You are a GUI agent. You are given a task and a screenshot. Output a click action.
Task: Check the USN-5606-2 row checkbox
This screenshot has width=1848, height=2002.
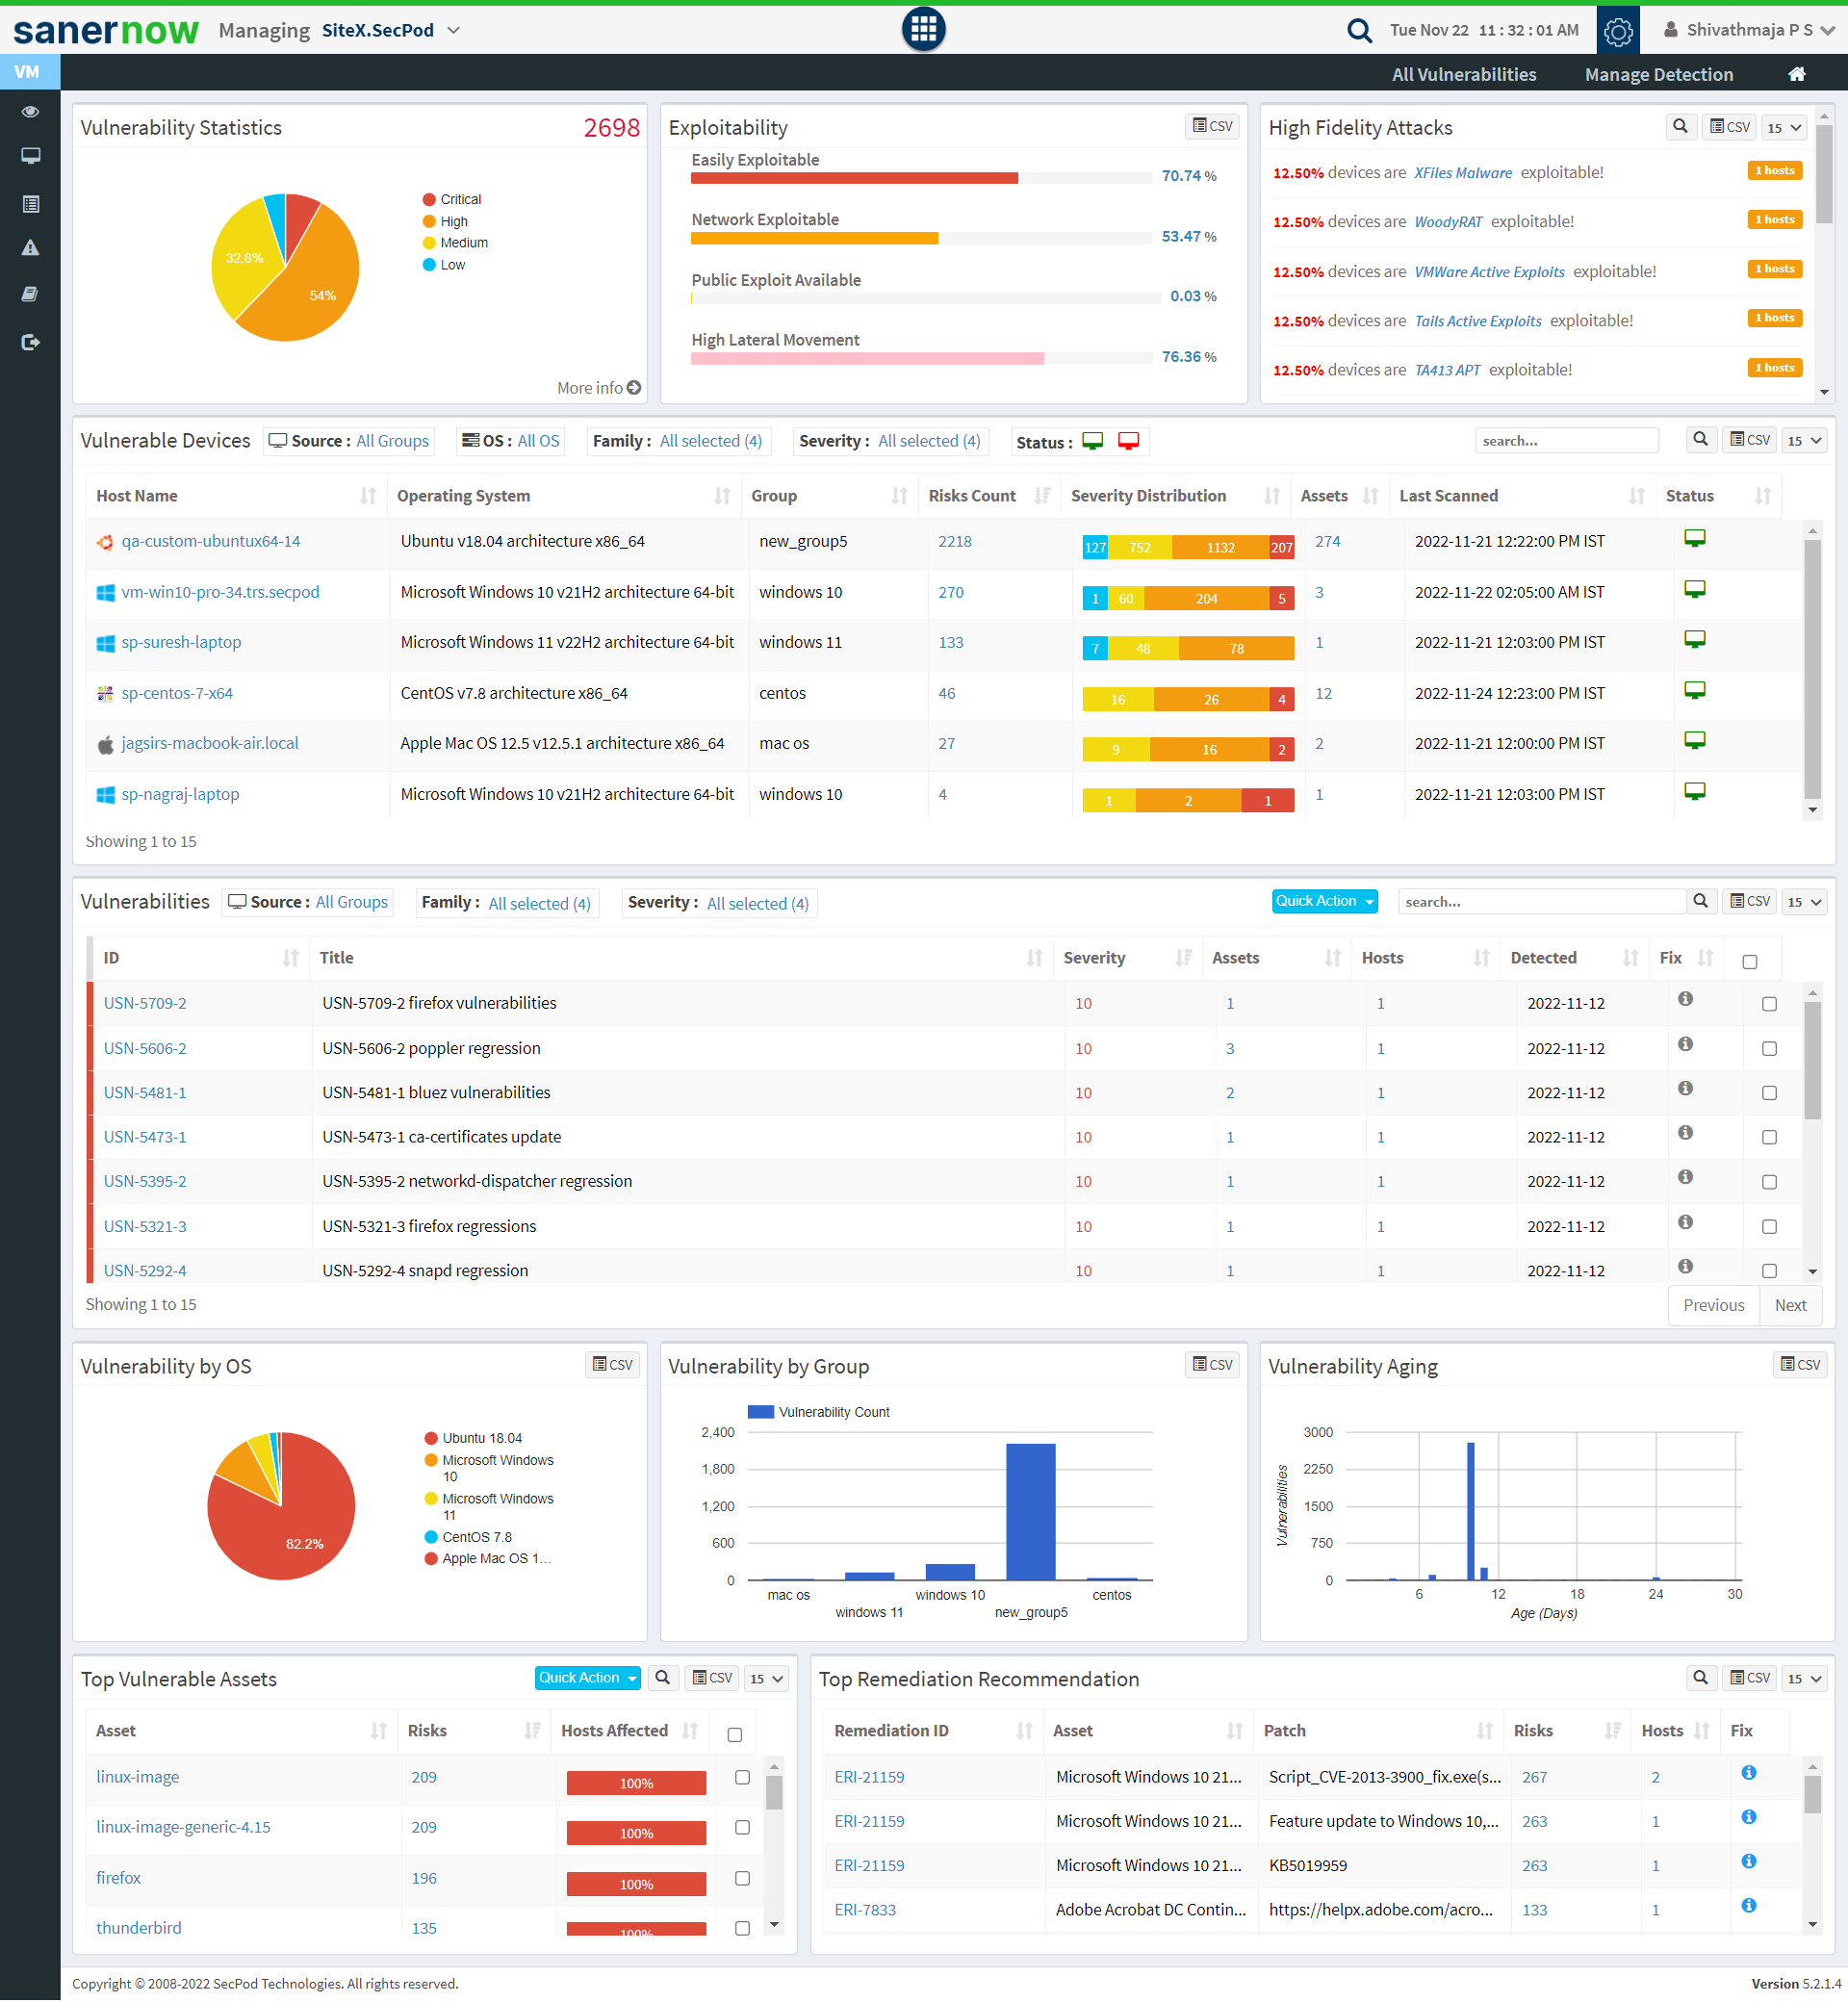tap(1769, 1048)
